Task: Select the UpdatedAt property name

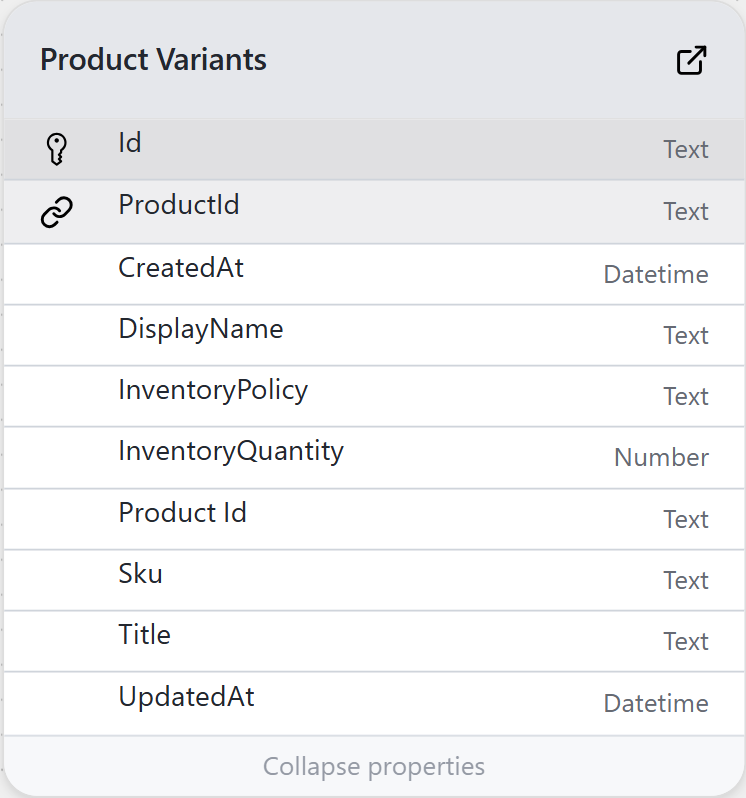Action: coord(186,697)
